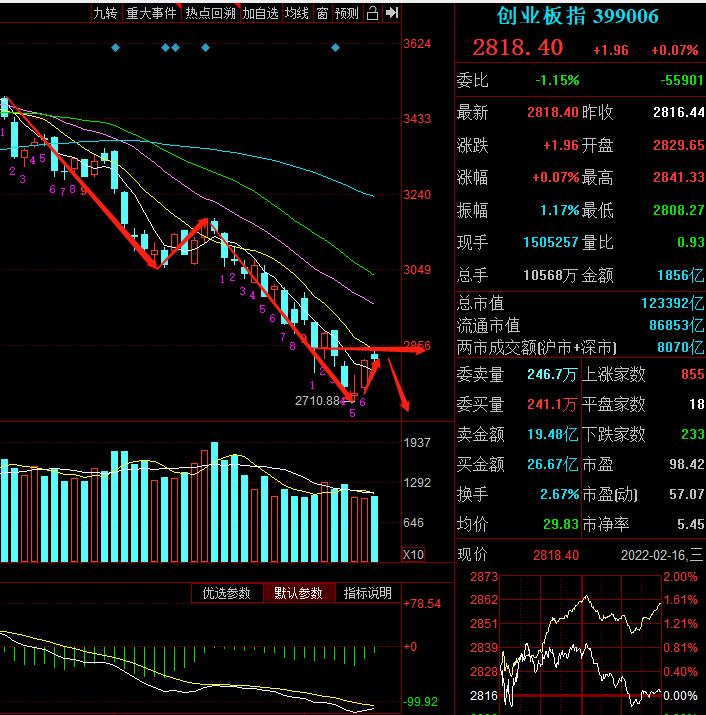Click the X10 volume scale label
Image resolution: width=706 pixels, height=715 pixels.
[413, 555]
